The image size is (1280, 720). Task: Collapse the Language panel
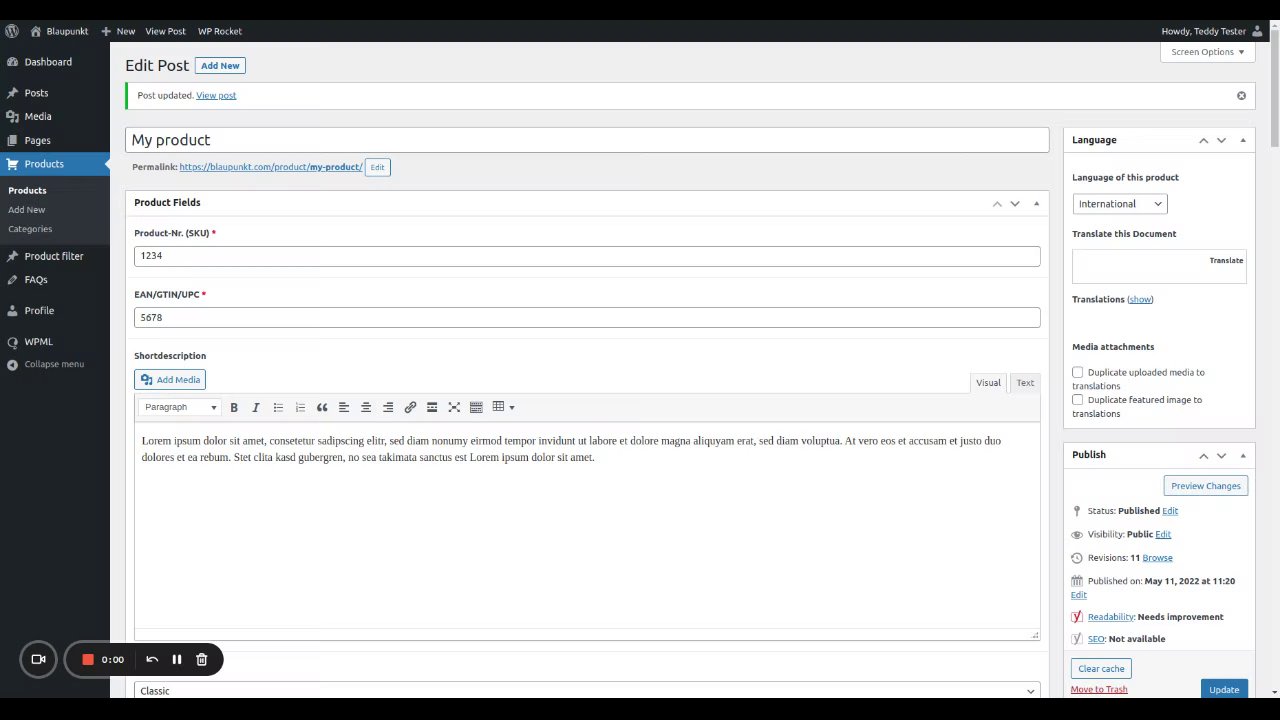(1243, 140)
